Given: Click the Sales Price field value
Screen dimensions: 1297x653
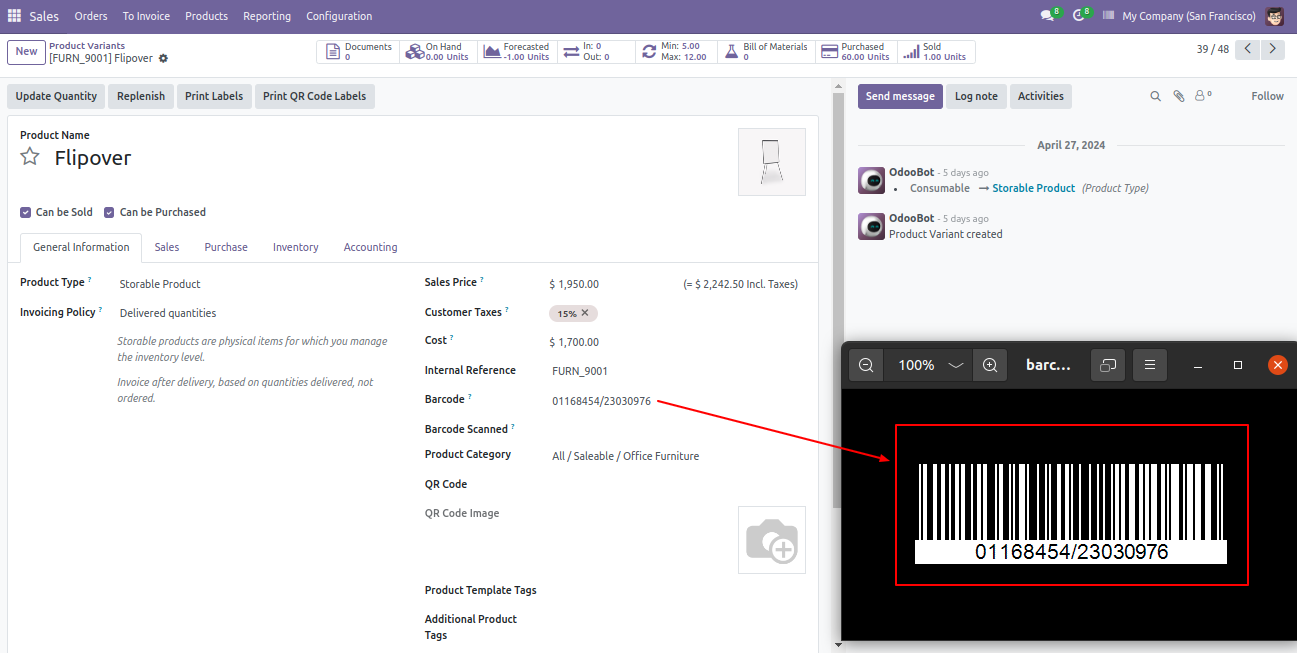Looking at the screenshot, I should tap(575, 284).
